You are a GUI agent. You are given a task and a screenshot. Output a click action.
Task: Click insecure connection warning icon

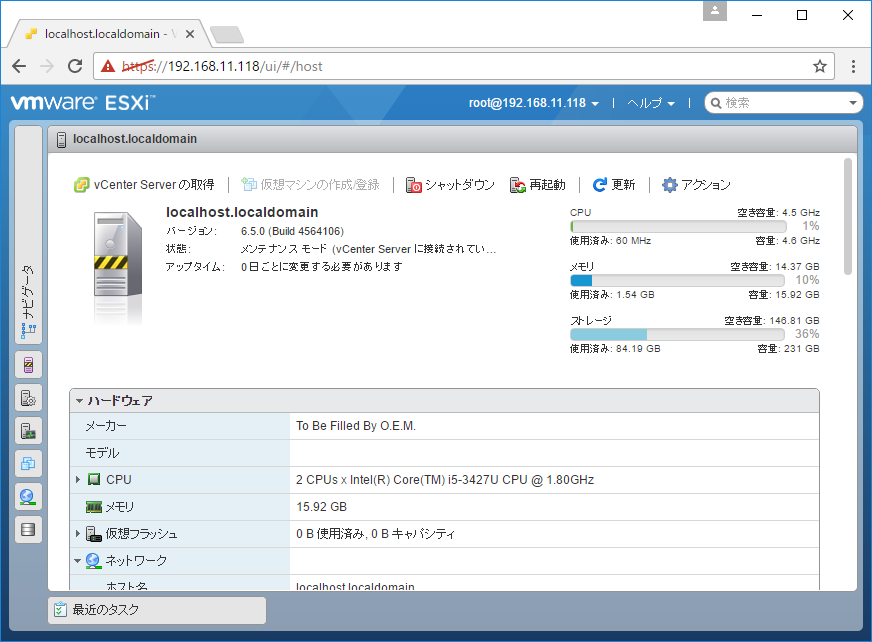(x=108, y=66)
